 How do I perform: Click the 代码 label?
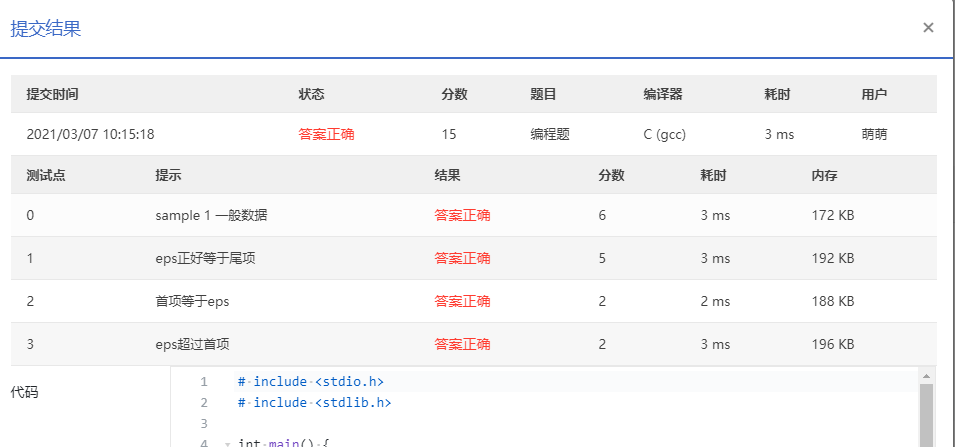click(x=24, y=392)
